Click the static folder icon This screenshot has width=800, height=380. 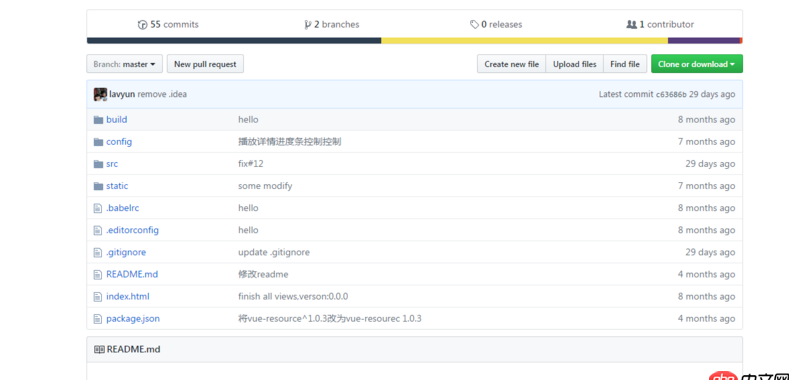coord(98,186)
